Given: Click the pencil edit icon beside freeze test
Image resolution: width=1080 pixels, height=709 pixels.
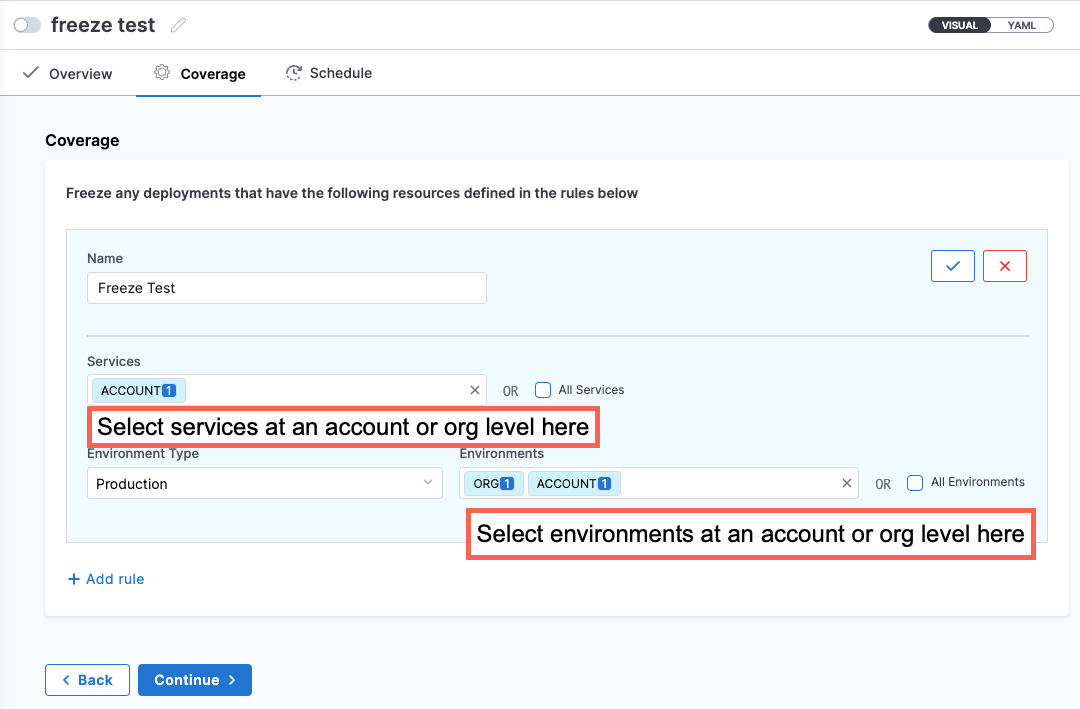Looking at the screenshot, I should (x=179, y=26).
